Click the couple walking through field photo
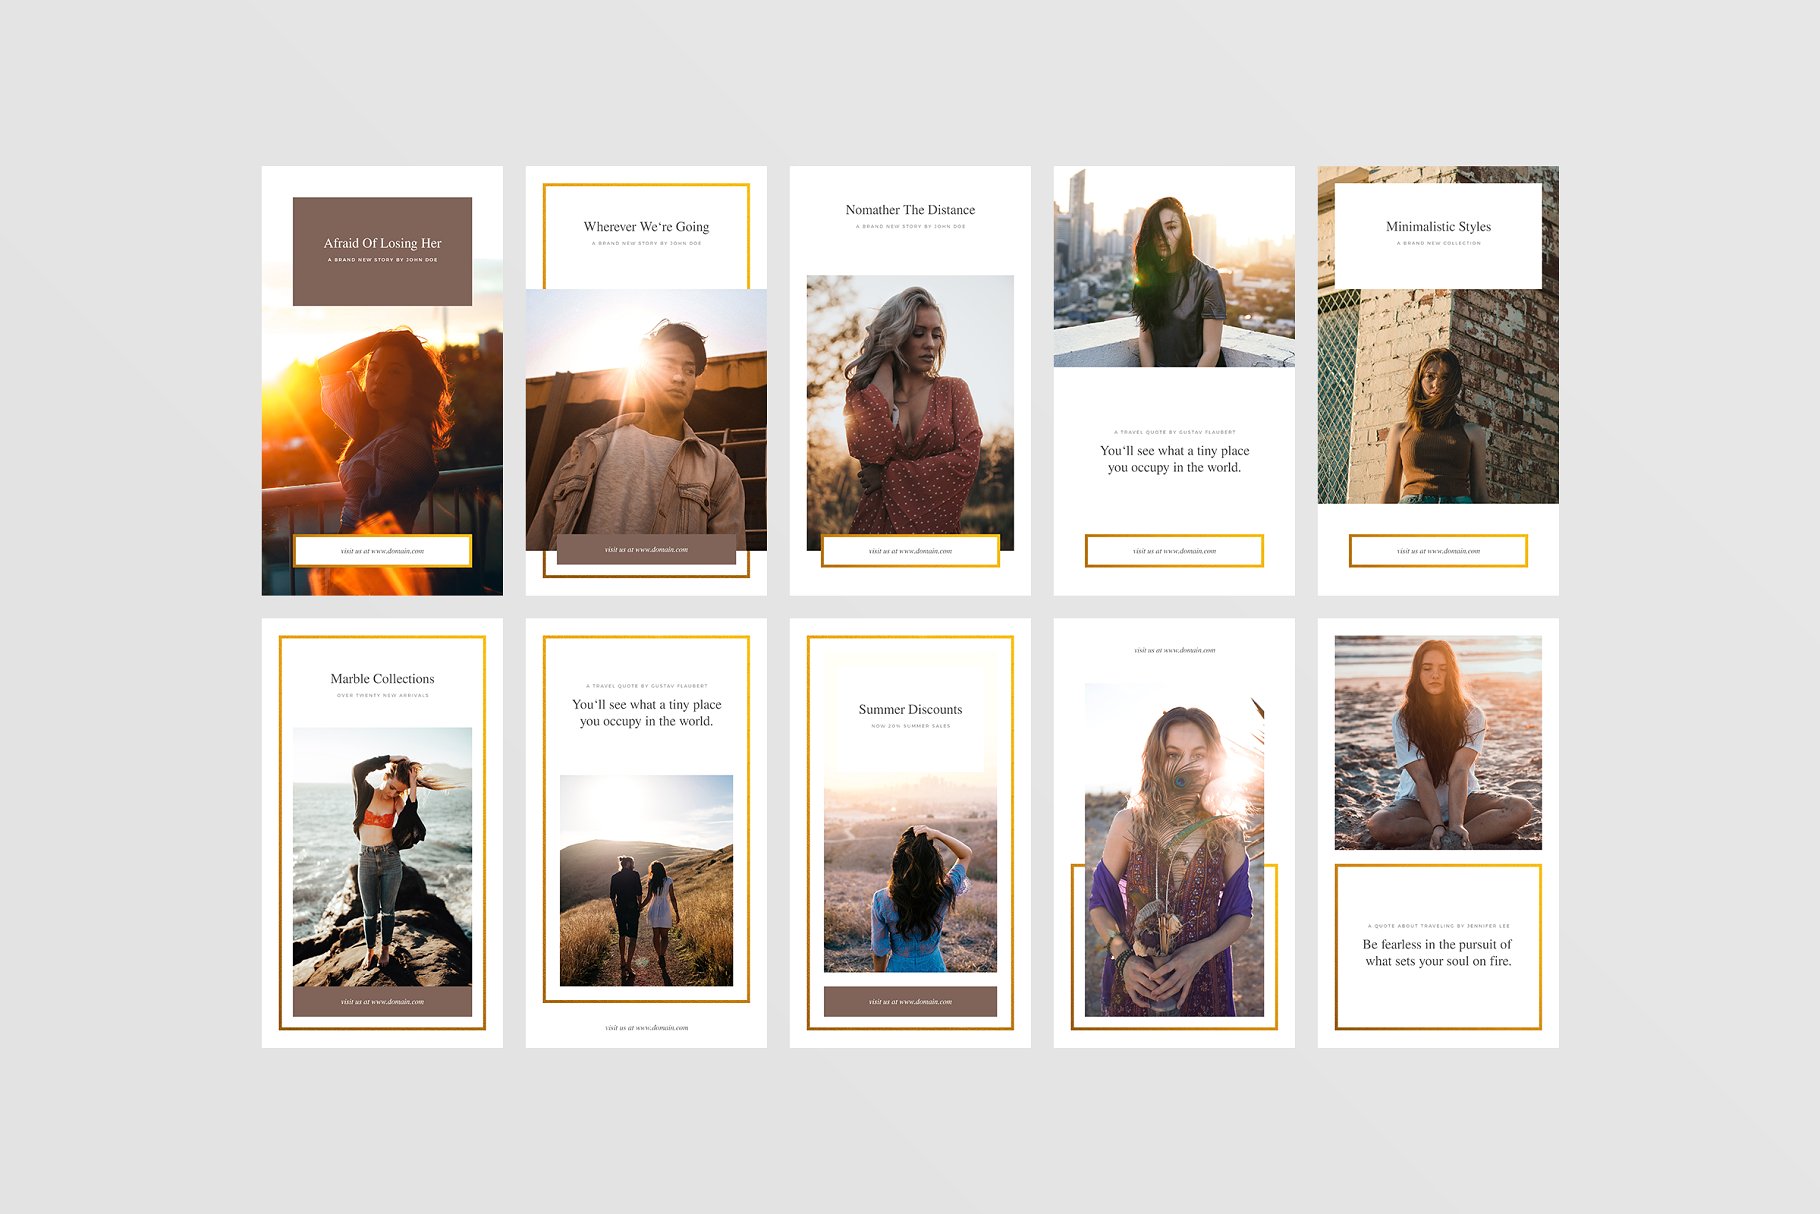The image size is (1820, 1214). point(646,880)
